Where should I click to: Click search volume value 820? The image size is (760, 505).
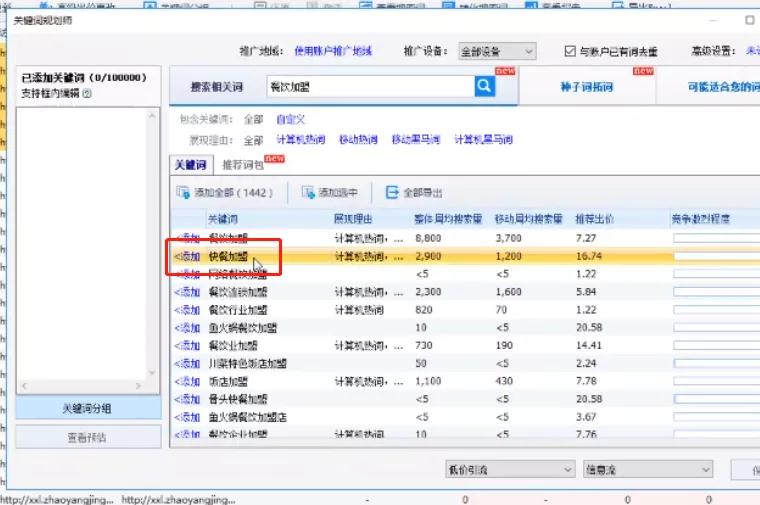pyautogui.click(x=424, y=310)
